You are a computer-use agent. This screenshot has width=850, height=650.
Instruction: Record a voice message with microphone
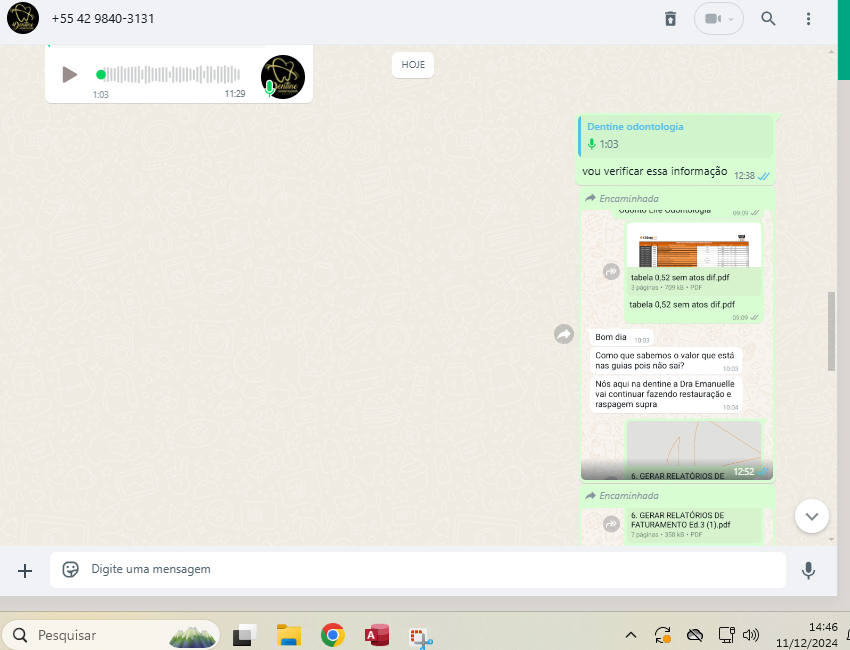[808, 570]
